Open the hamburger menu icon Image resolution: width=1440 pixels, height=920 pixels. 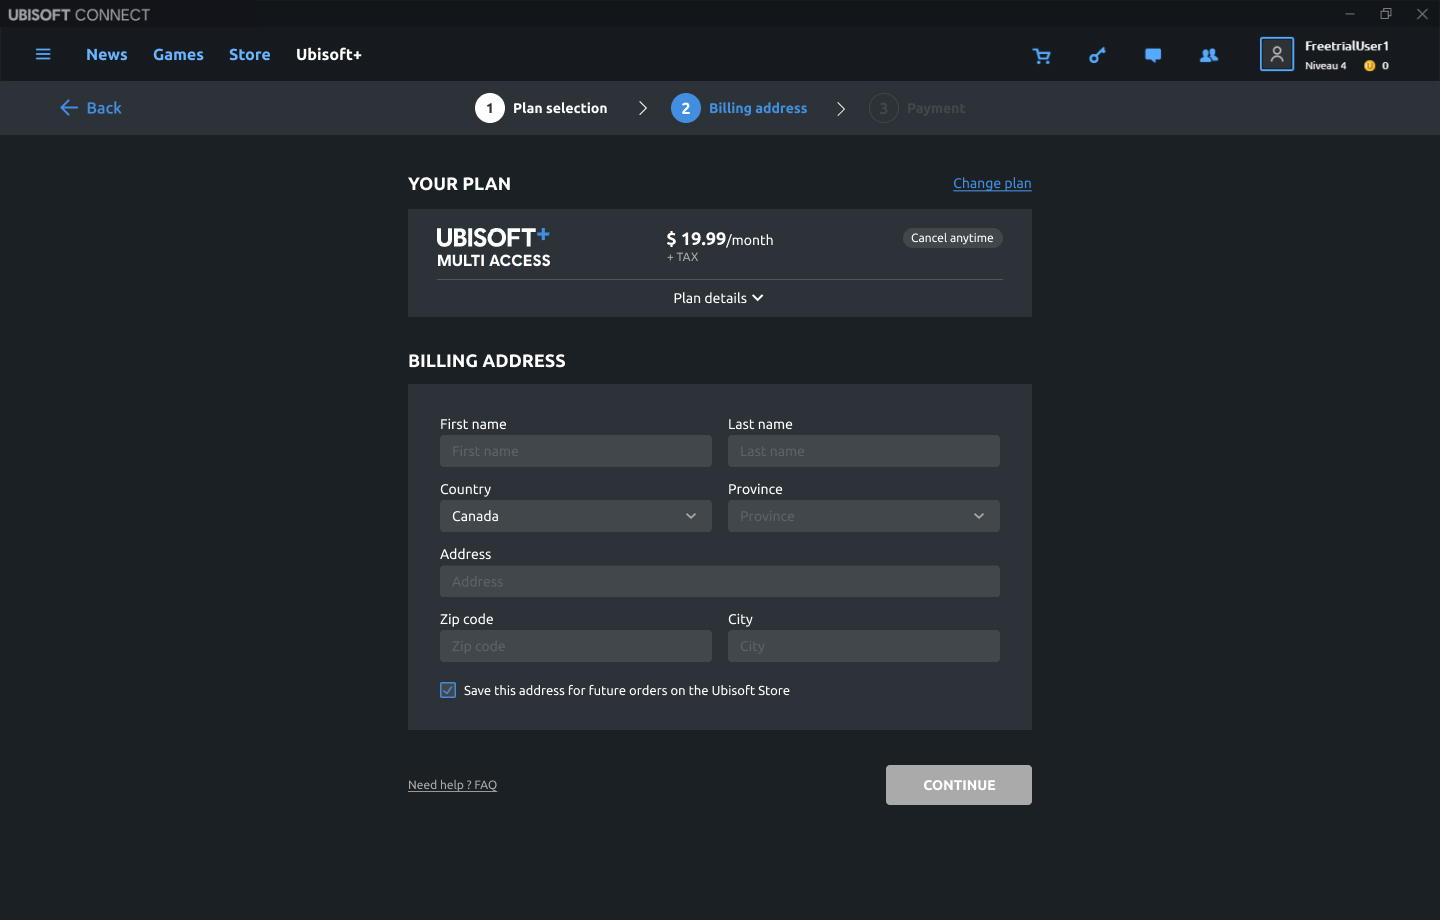click(x=43, y=54)
